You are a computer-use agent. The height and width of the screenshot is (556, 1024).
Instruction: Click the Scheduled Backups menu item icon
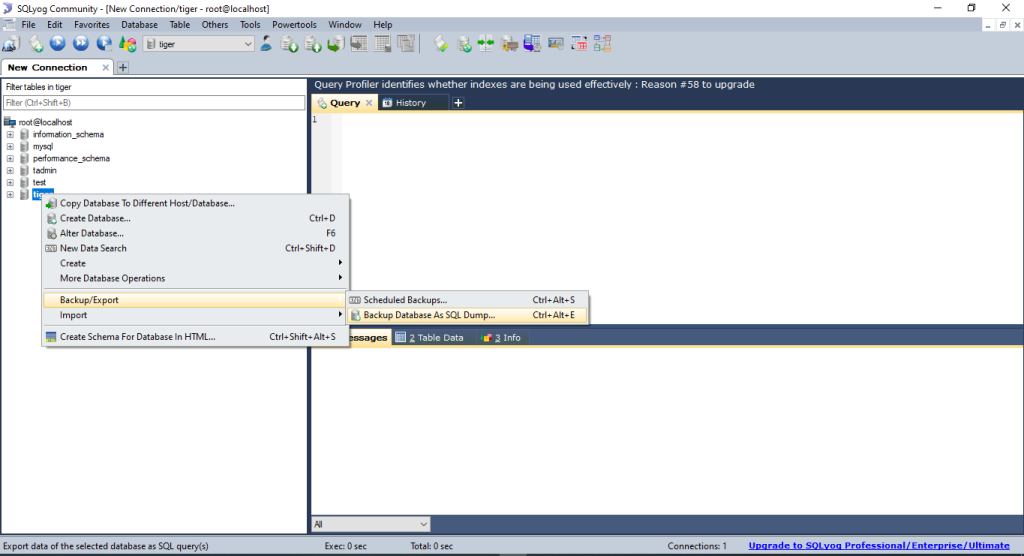[355, 300]
